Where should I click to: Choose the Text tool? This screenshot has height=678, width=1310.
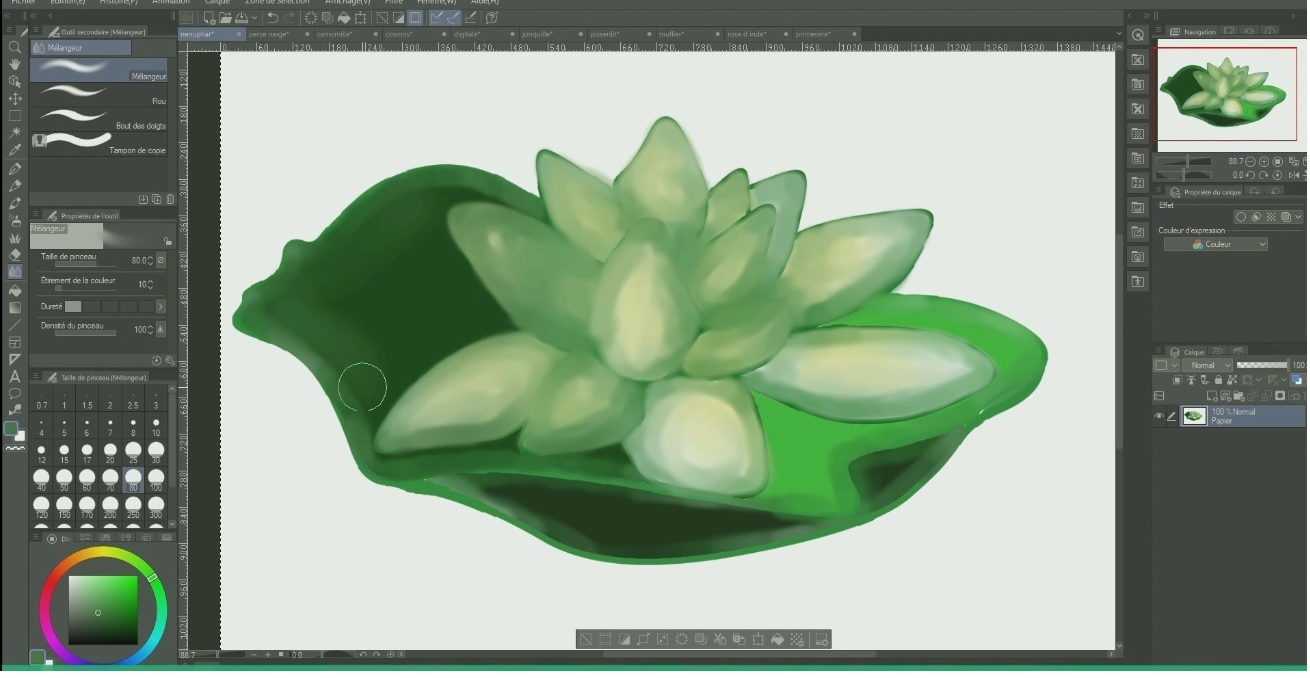pyautogui.click(x=15, y=376)
